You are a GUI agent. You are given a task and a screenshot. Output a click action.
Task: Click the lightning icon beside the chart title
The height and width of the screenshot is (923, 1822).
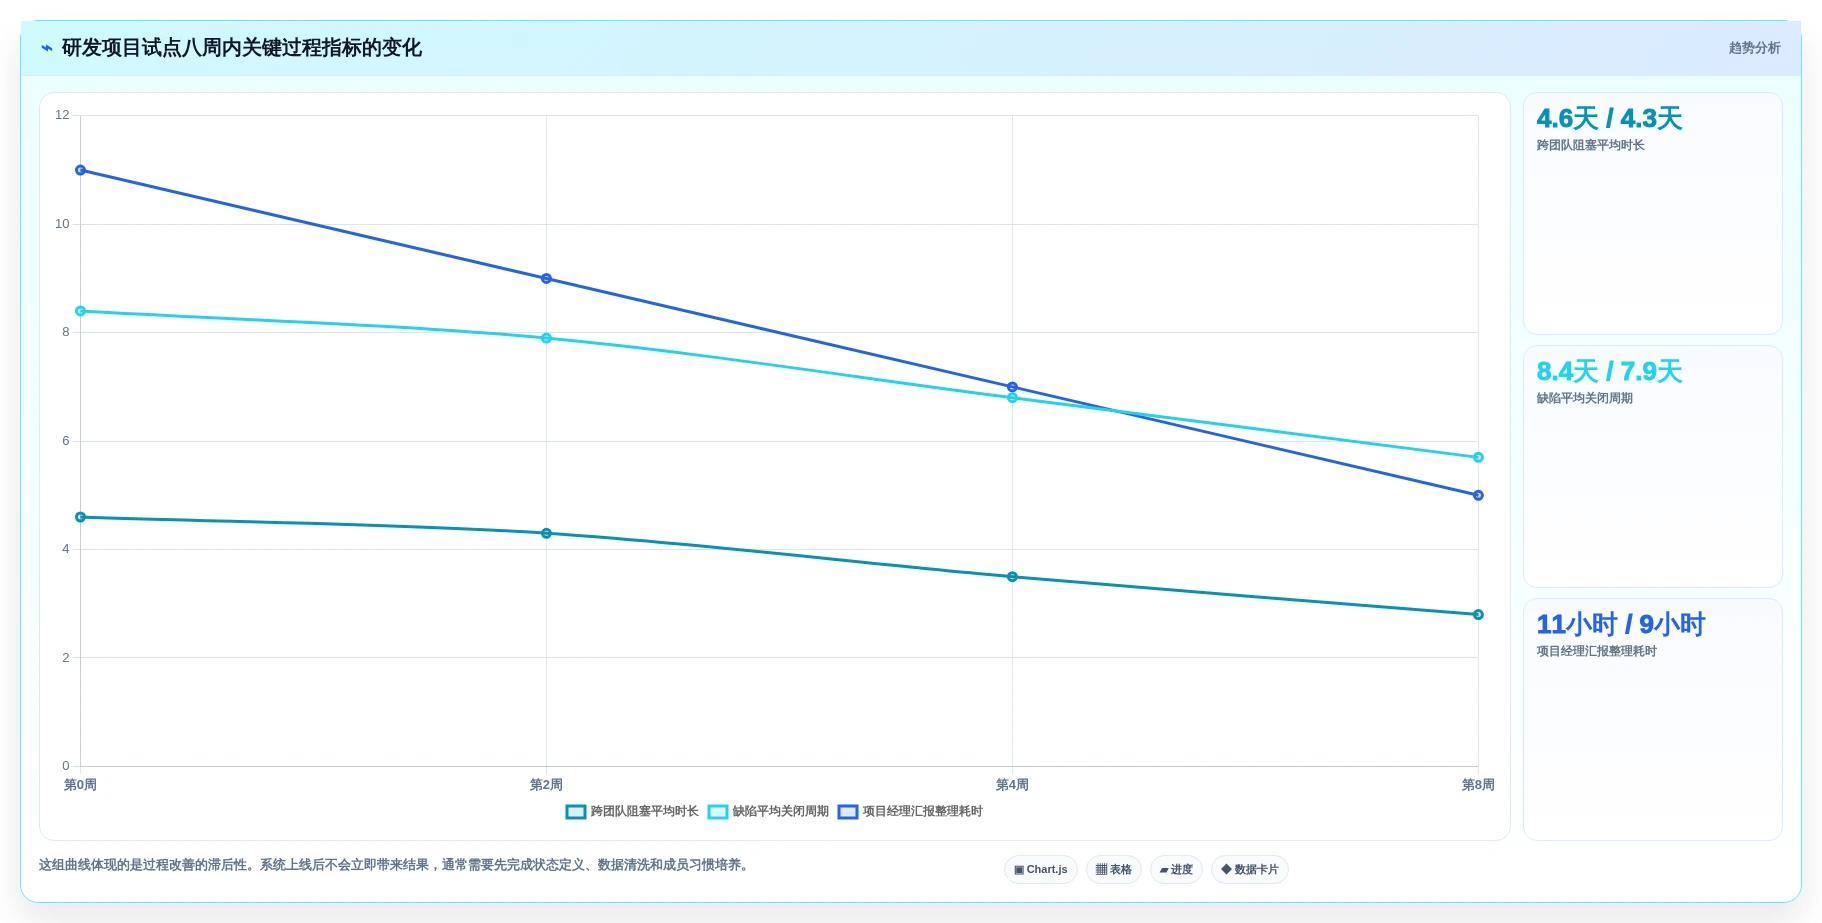(x=46, y=48)
